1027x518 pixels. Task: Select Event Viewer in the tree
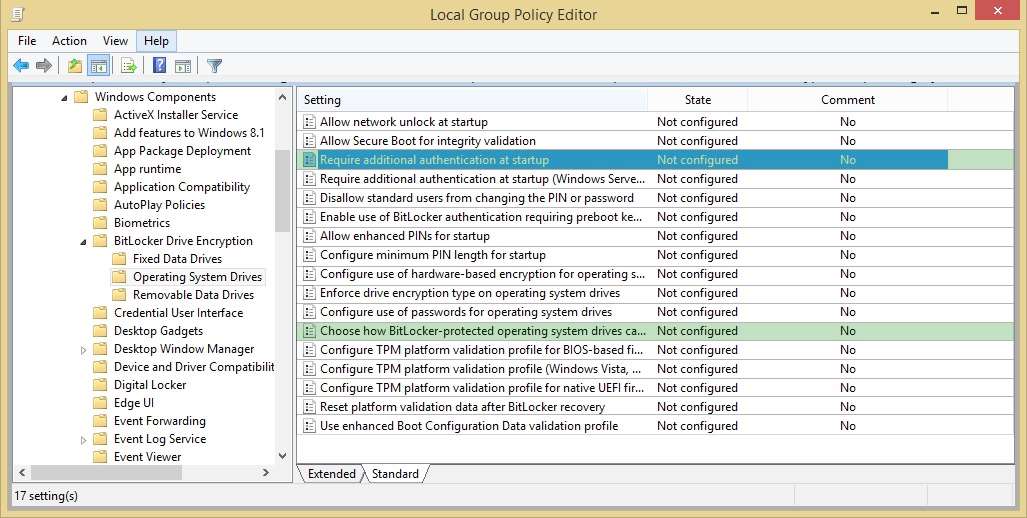[x=147, y=457]
